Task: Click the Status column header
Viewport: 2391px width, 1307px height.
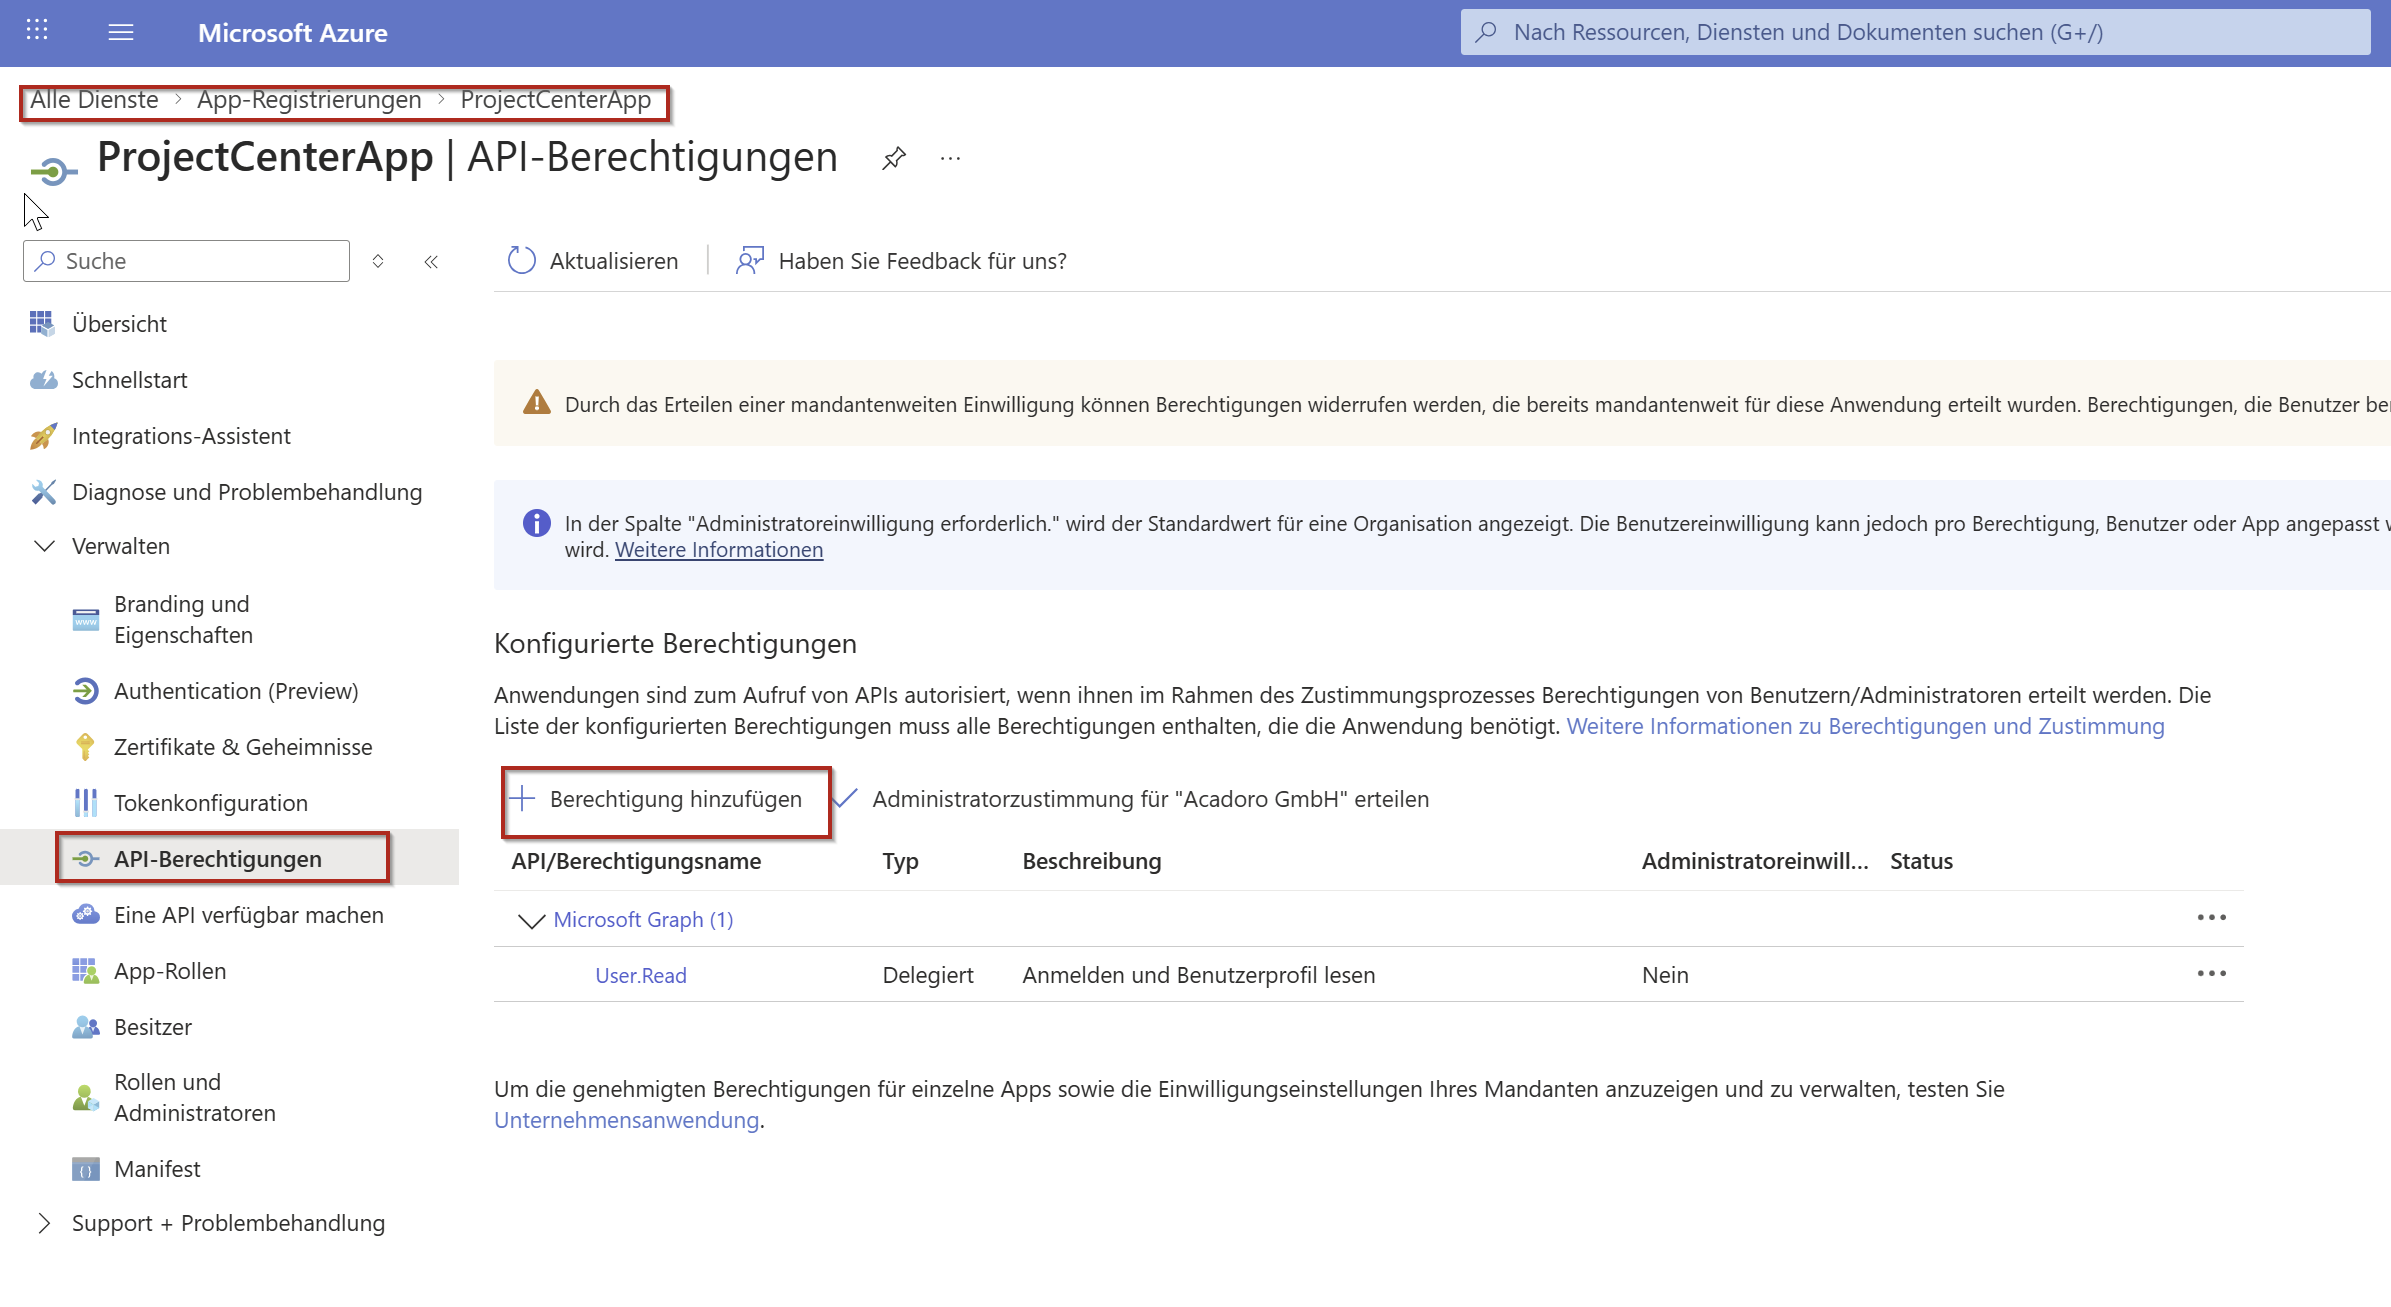Action: 1921,861
